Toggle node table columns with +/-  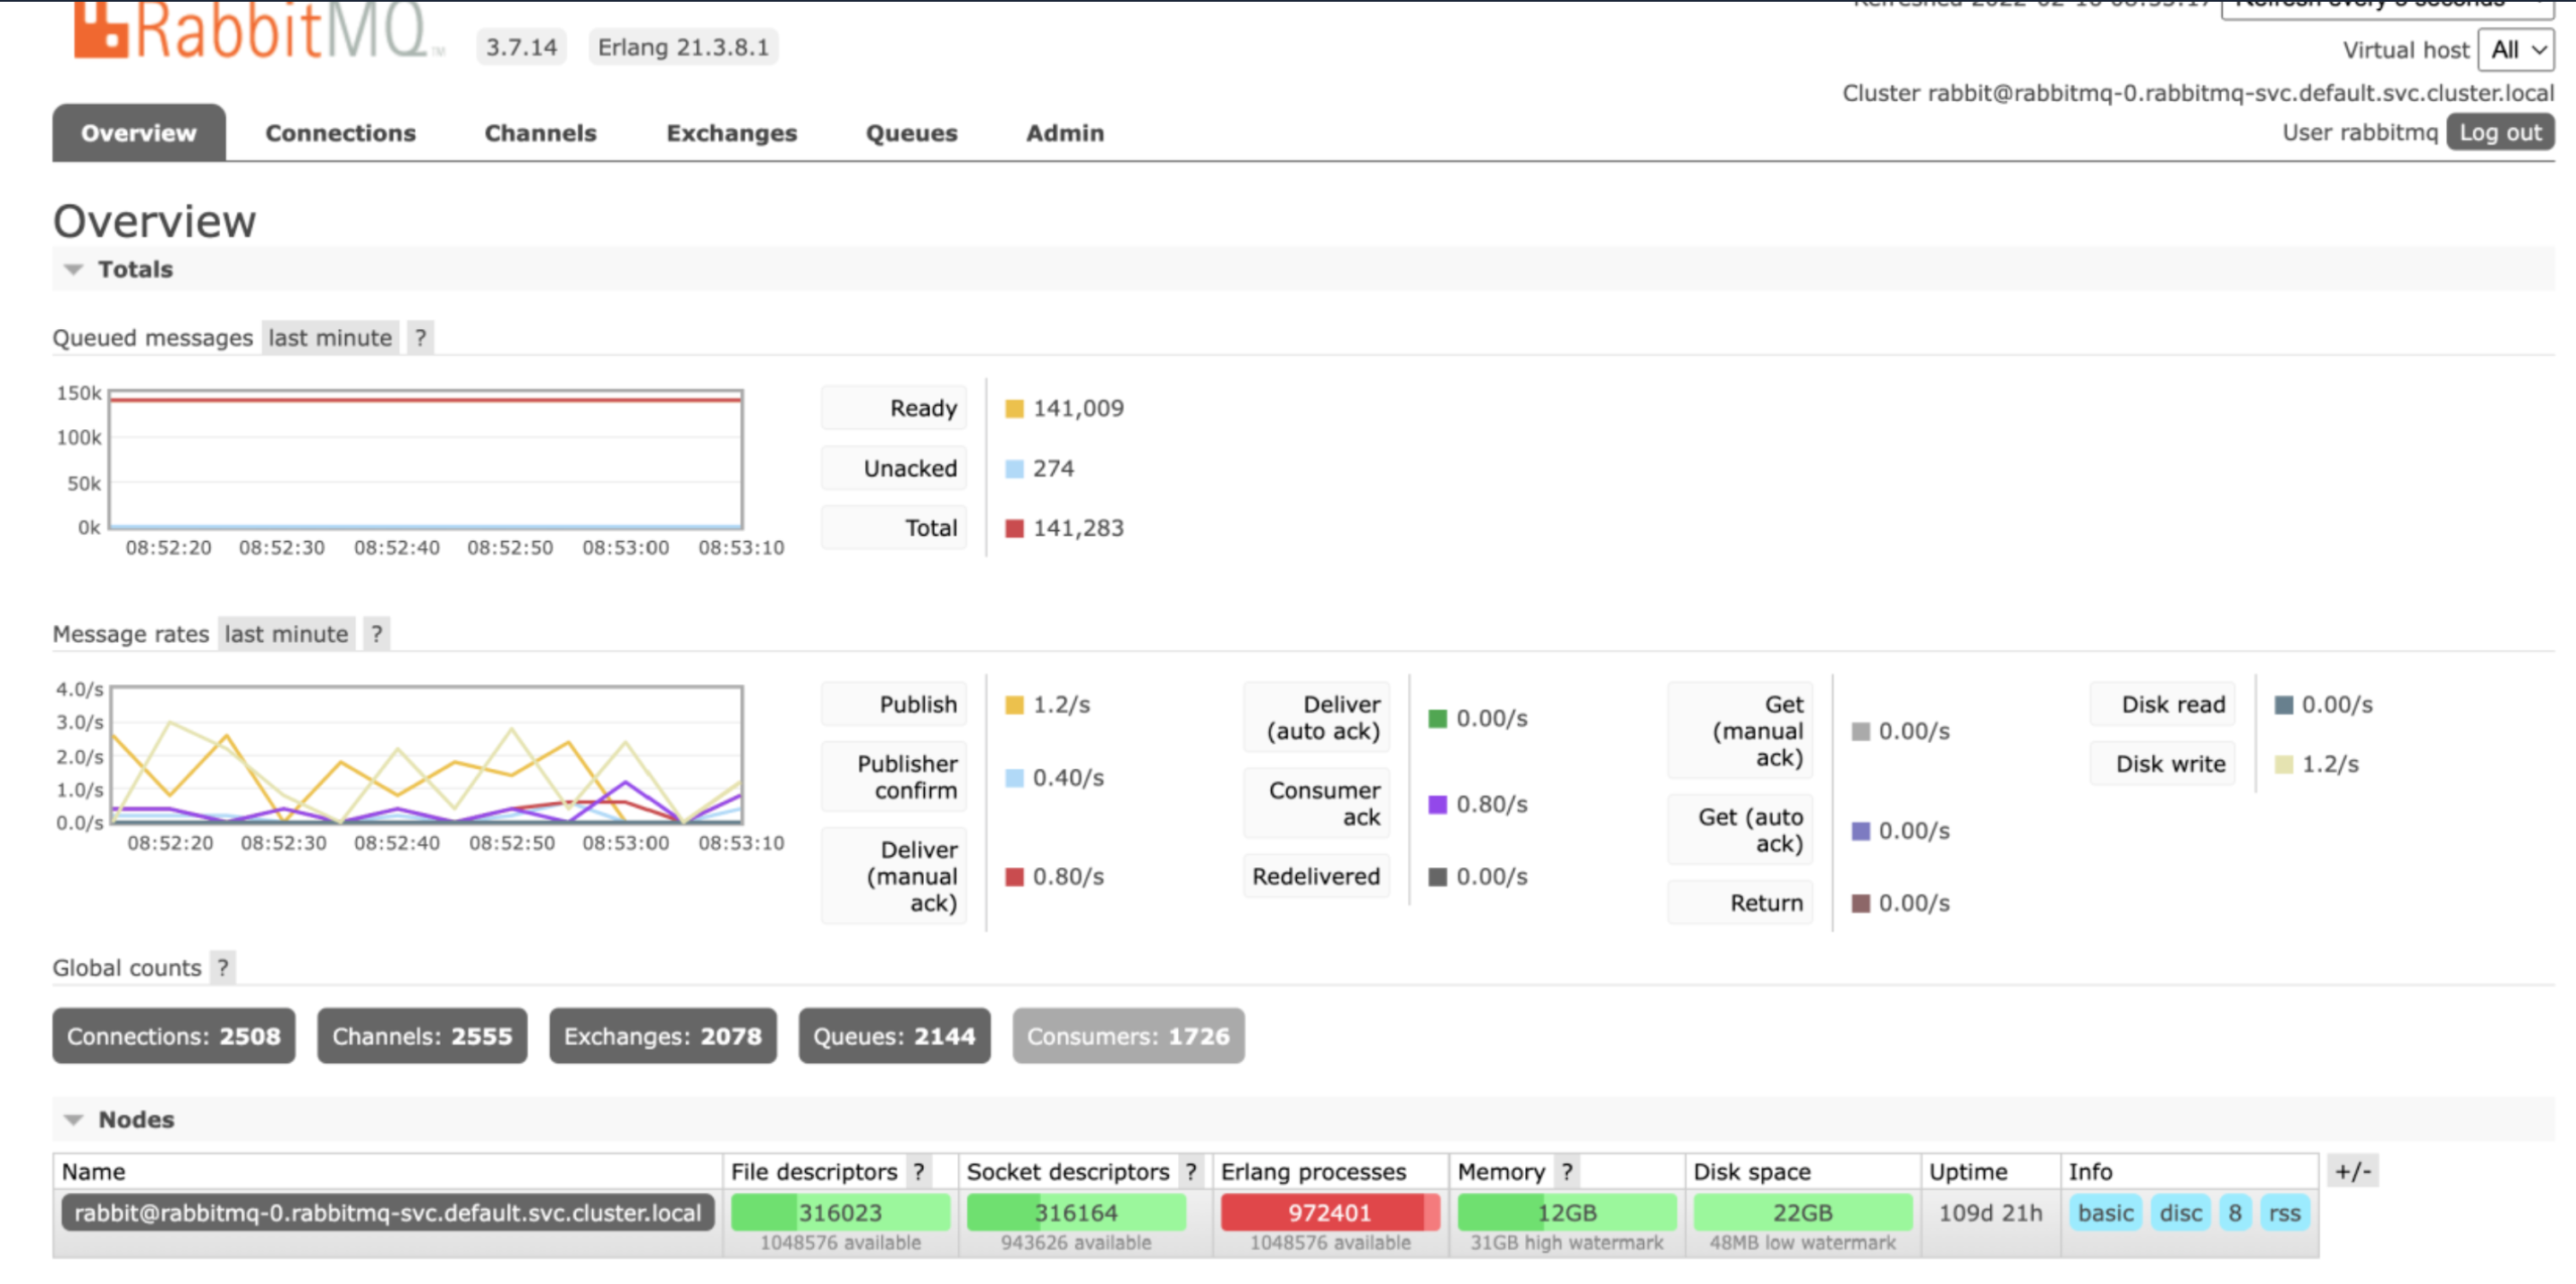click(2352, 1171)
